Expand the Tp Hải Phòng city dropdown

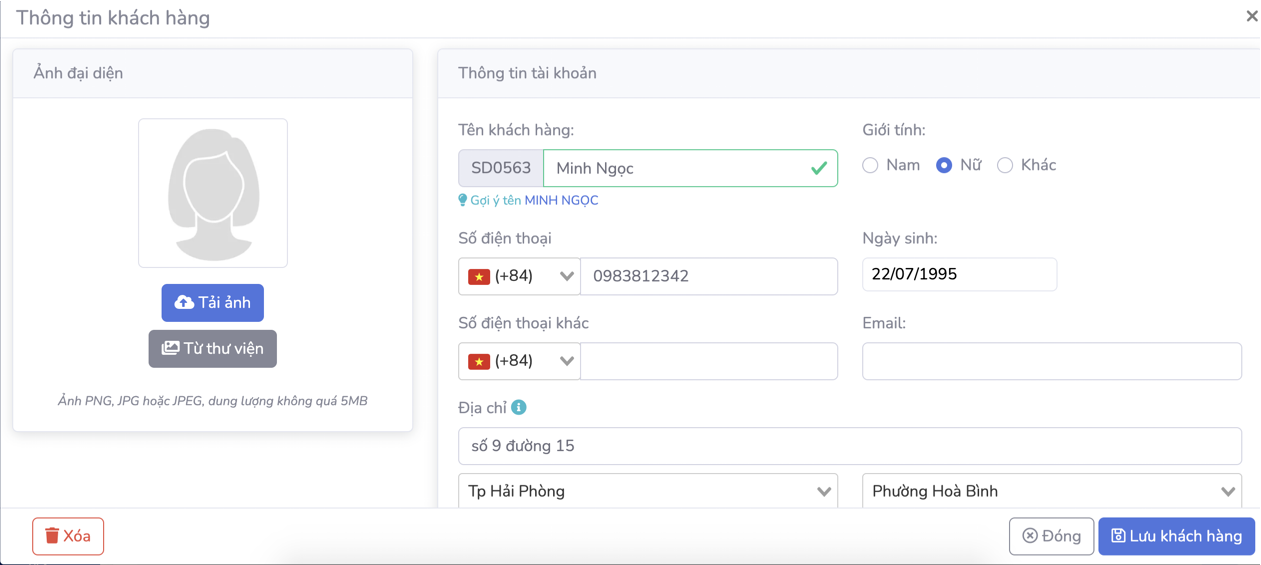click(648, 491)
